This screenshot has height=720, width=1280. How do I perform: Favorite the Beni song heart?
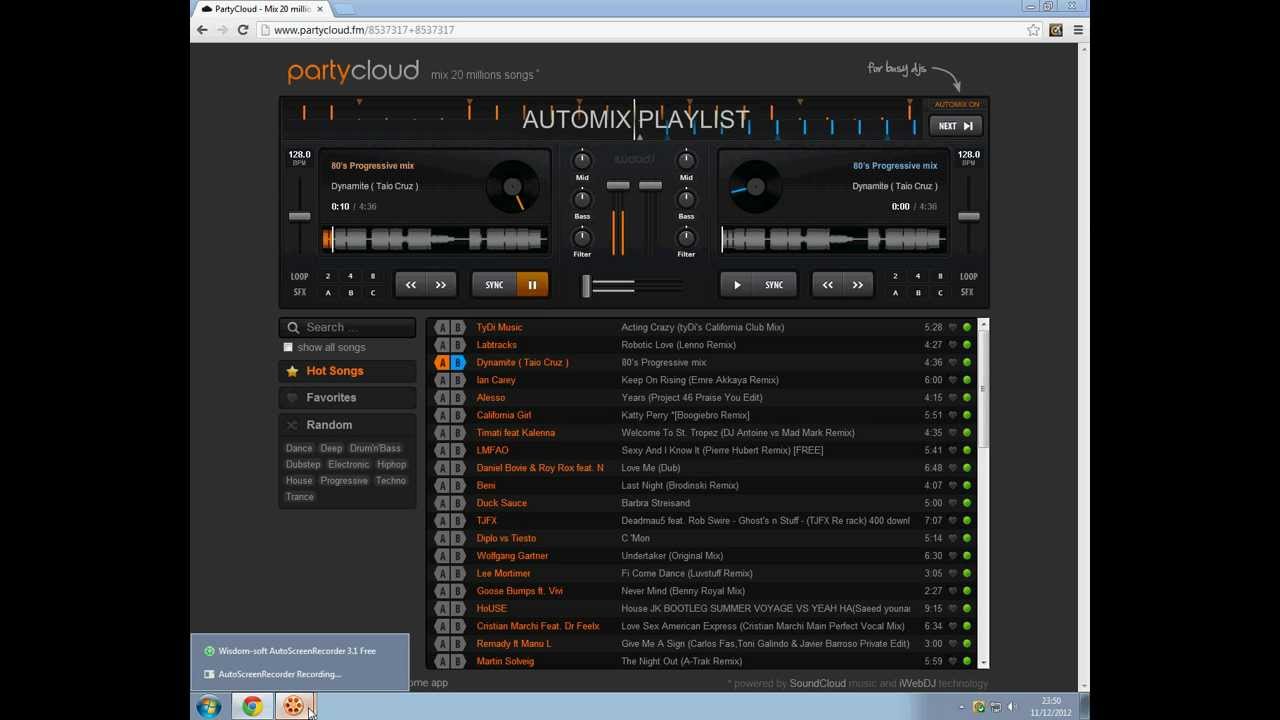pyautogui.click(x=953, y=486)
